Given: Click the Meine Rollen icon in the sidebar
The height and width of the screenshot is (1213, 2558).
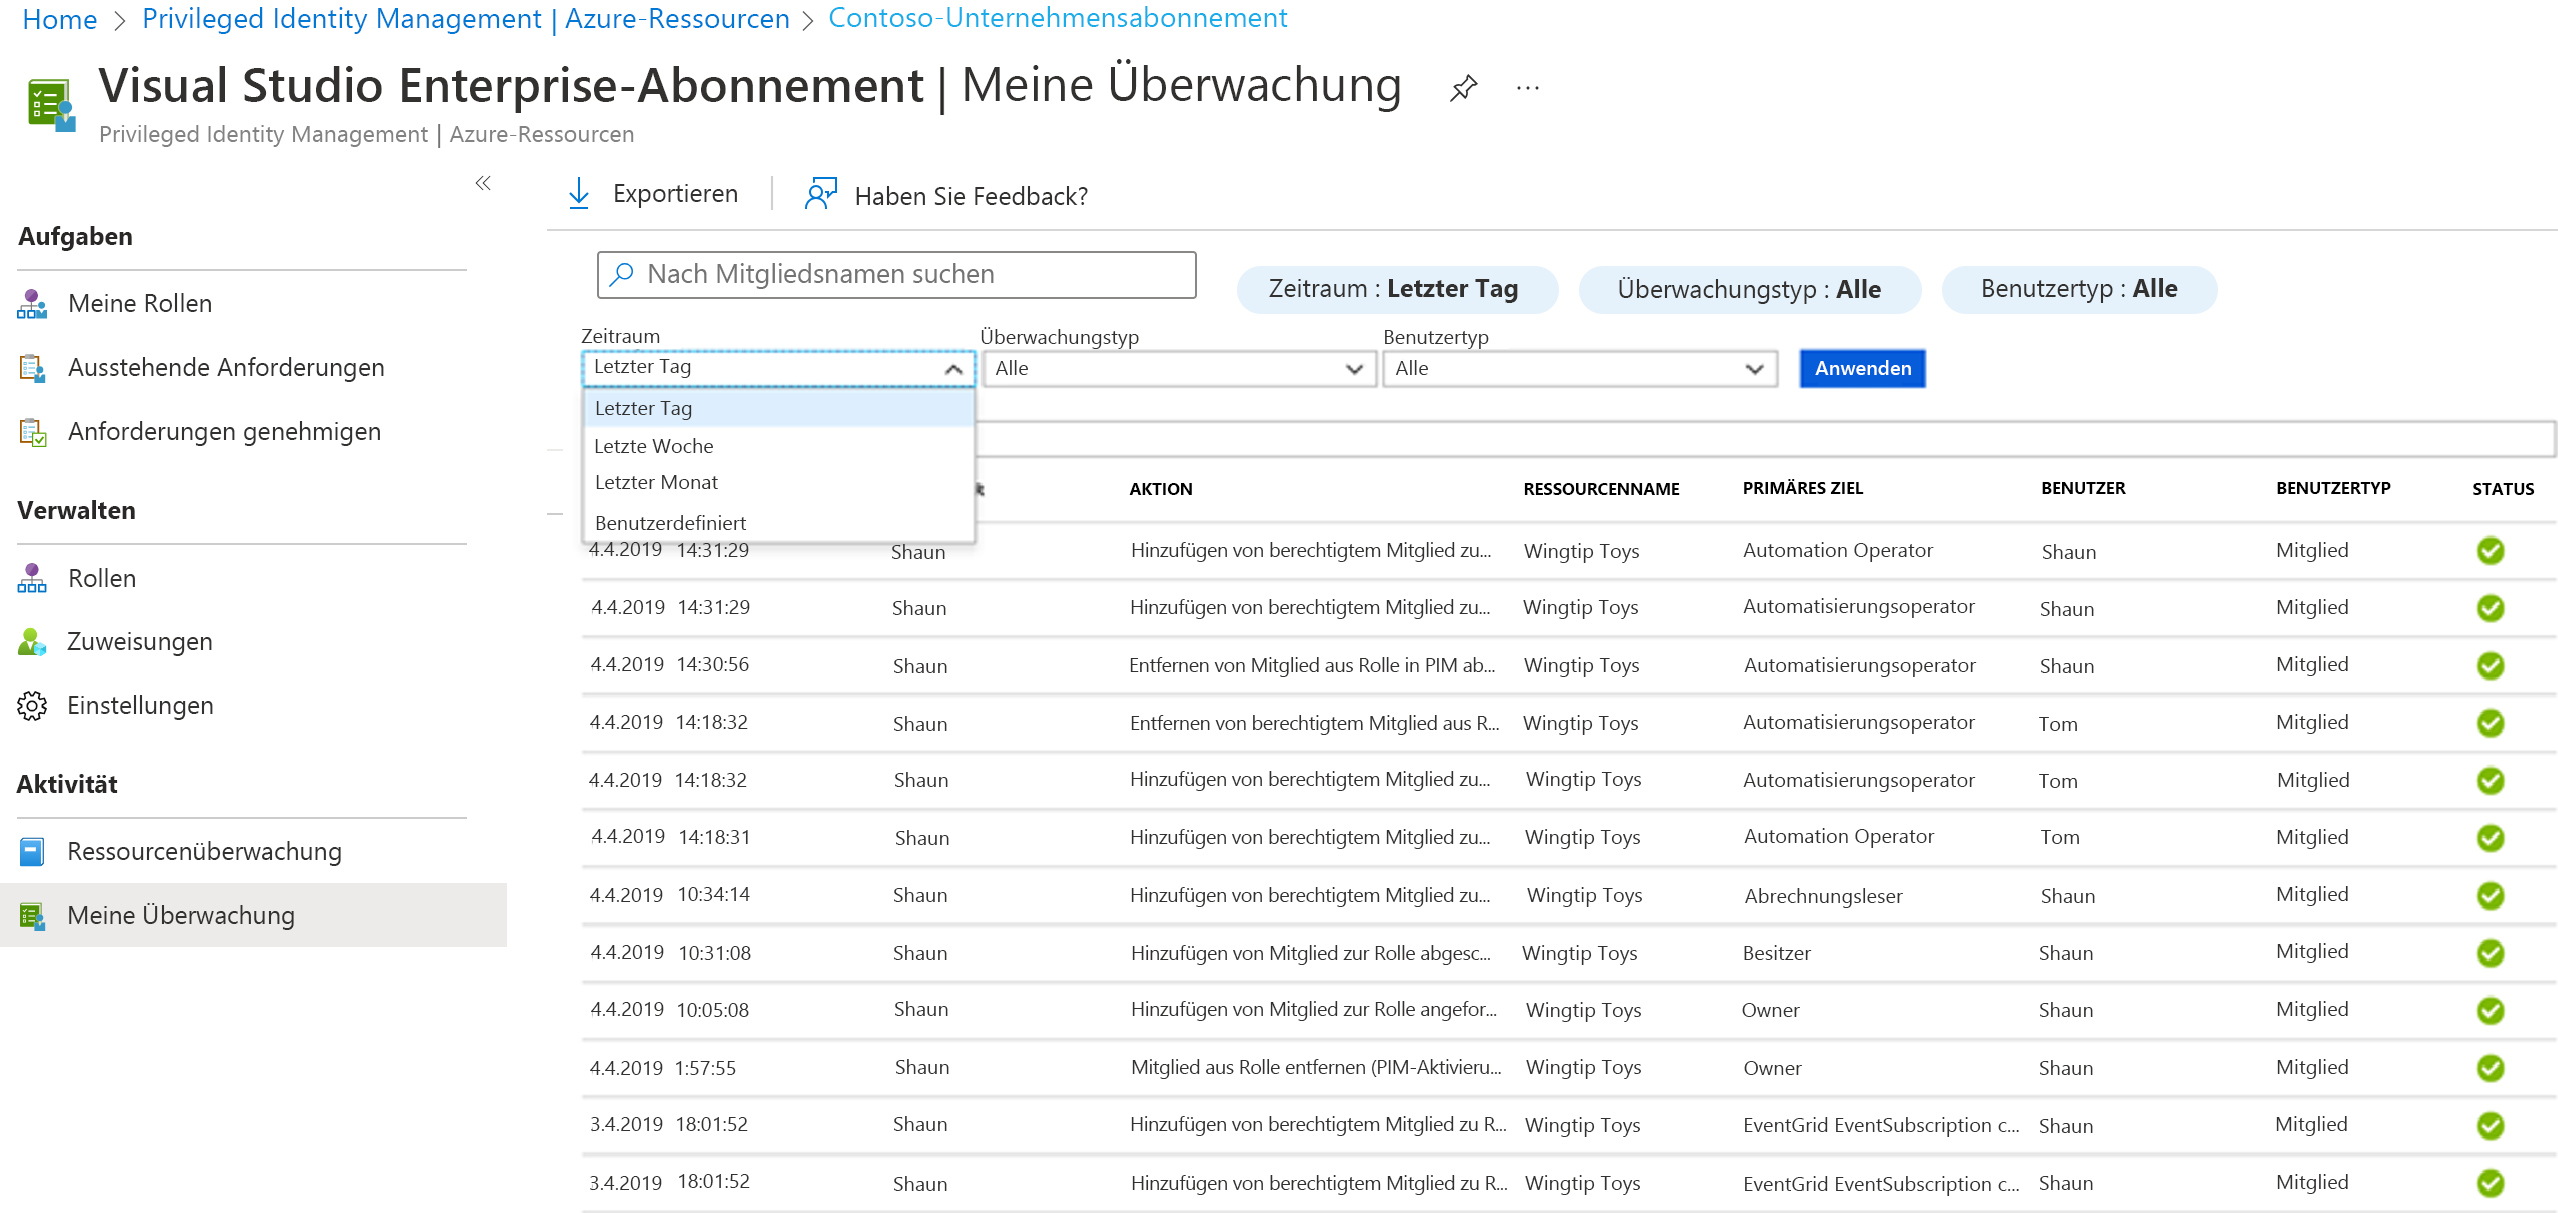Looking at the screenshot, I should (x=32, y=304).
